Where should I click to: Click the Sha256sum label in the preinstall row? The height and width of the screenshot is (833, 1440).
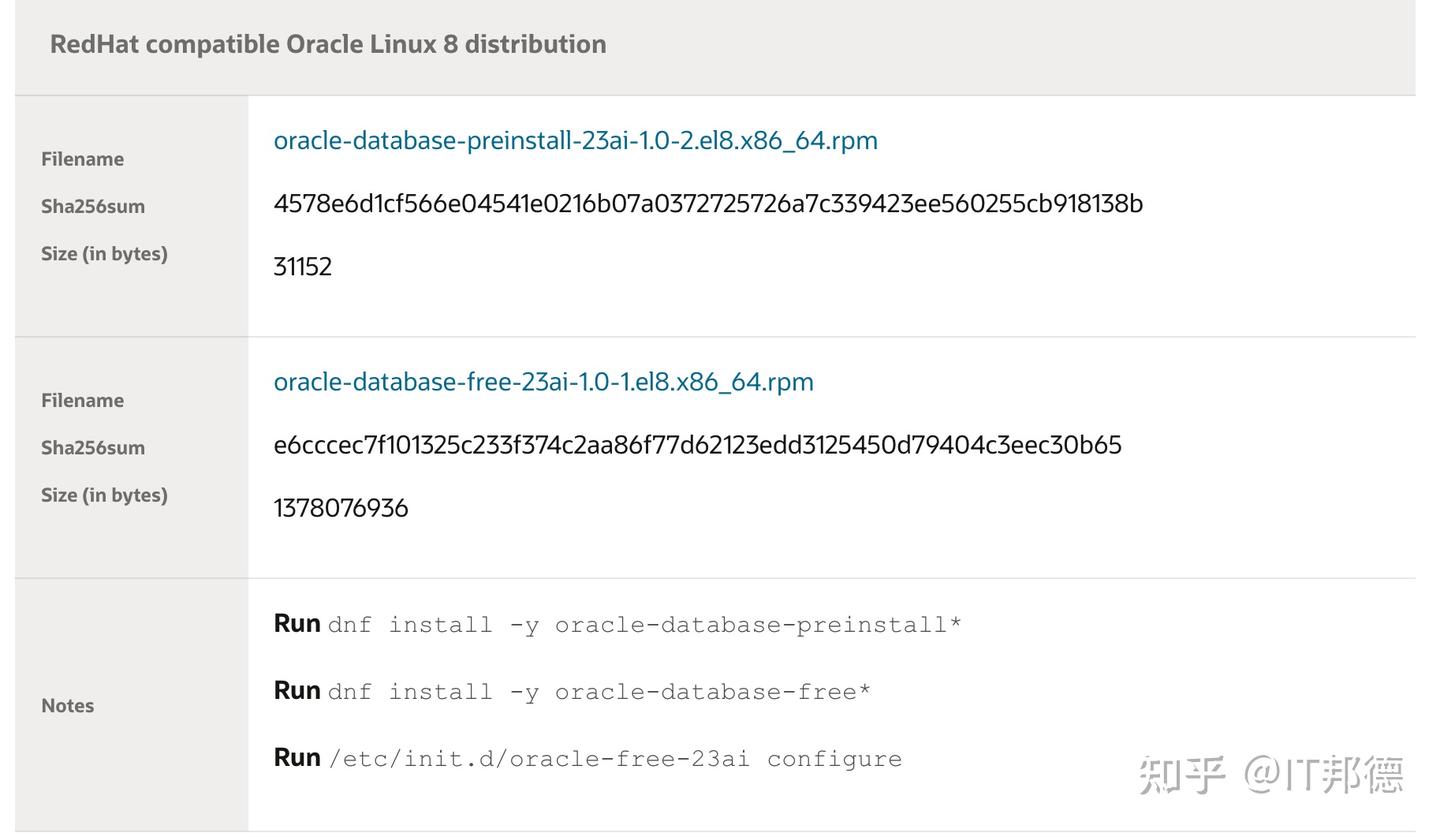[x=93, y=207]
